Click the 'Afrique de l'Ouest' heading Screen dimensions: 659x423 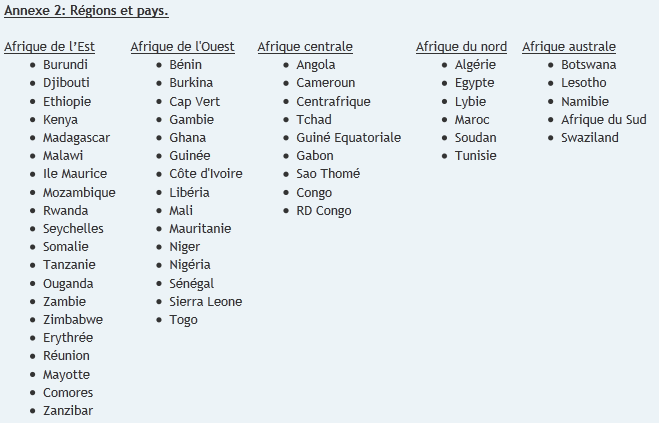pyautogui.click(x=182, y=47)
